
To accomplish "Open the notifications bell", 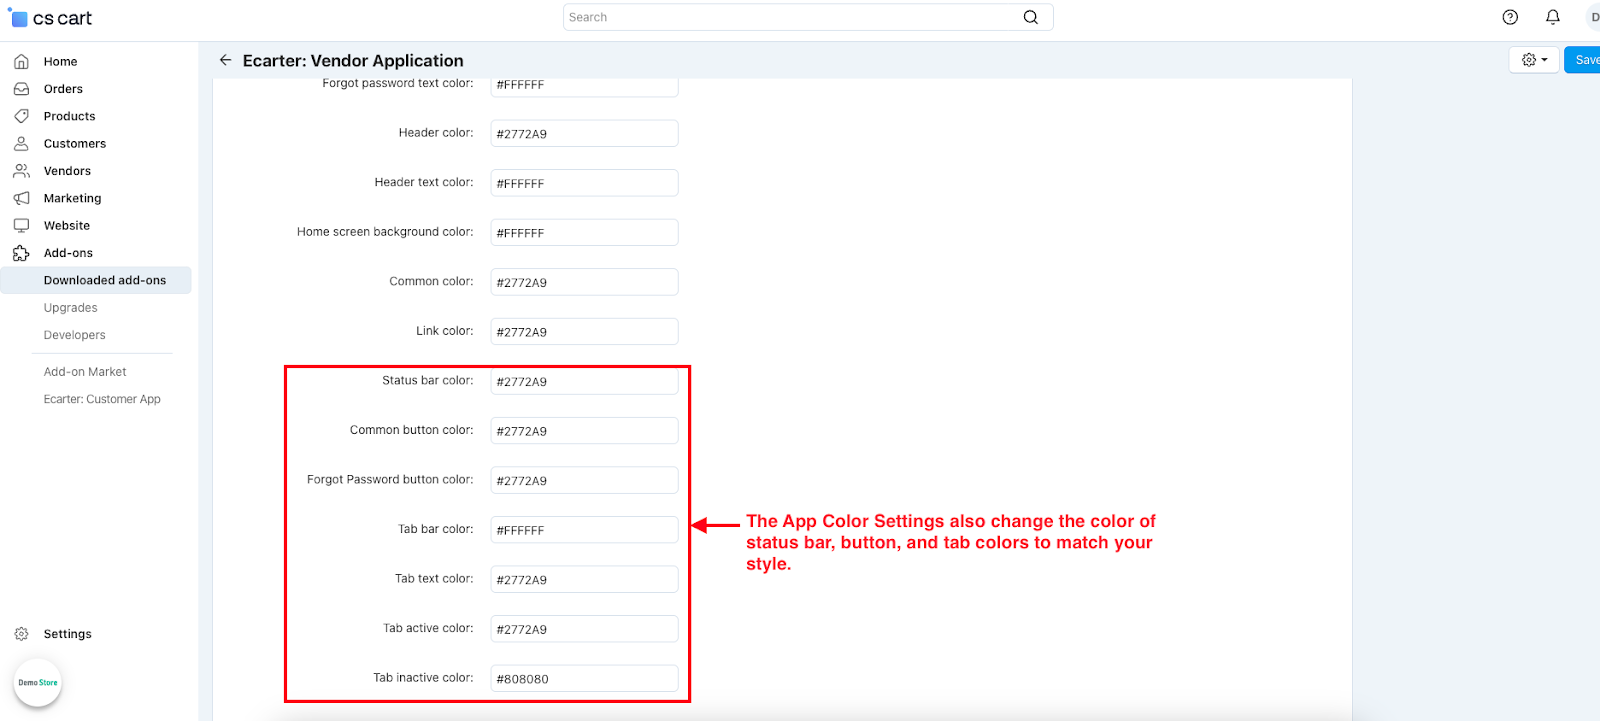I will pyautogui.click(x=1553, y=17).
